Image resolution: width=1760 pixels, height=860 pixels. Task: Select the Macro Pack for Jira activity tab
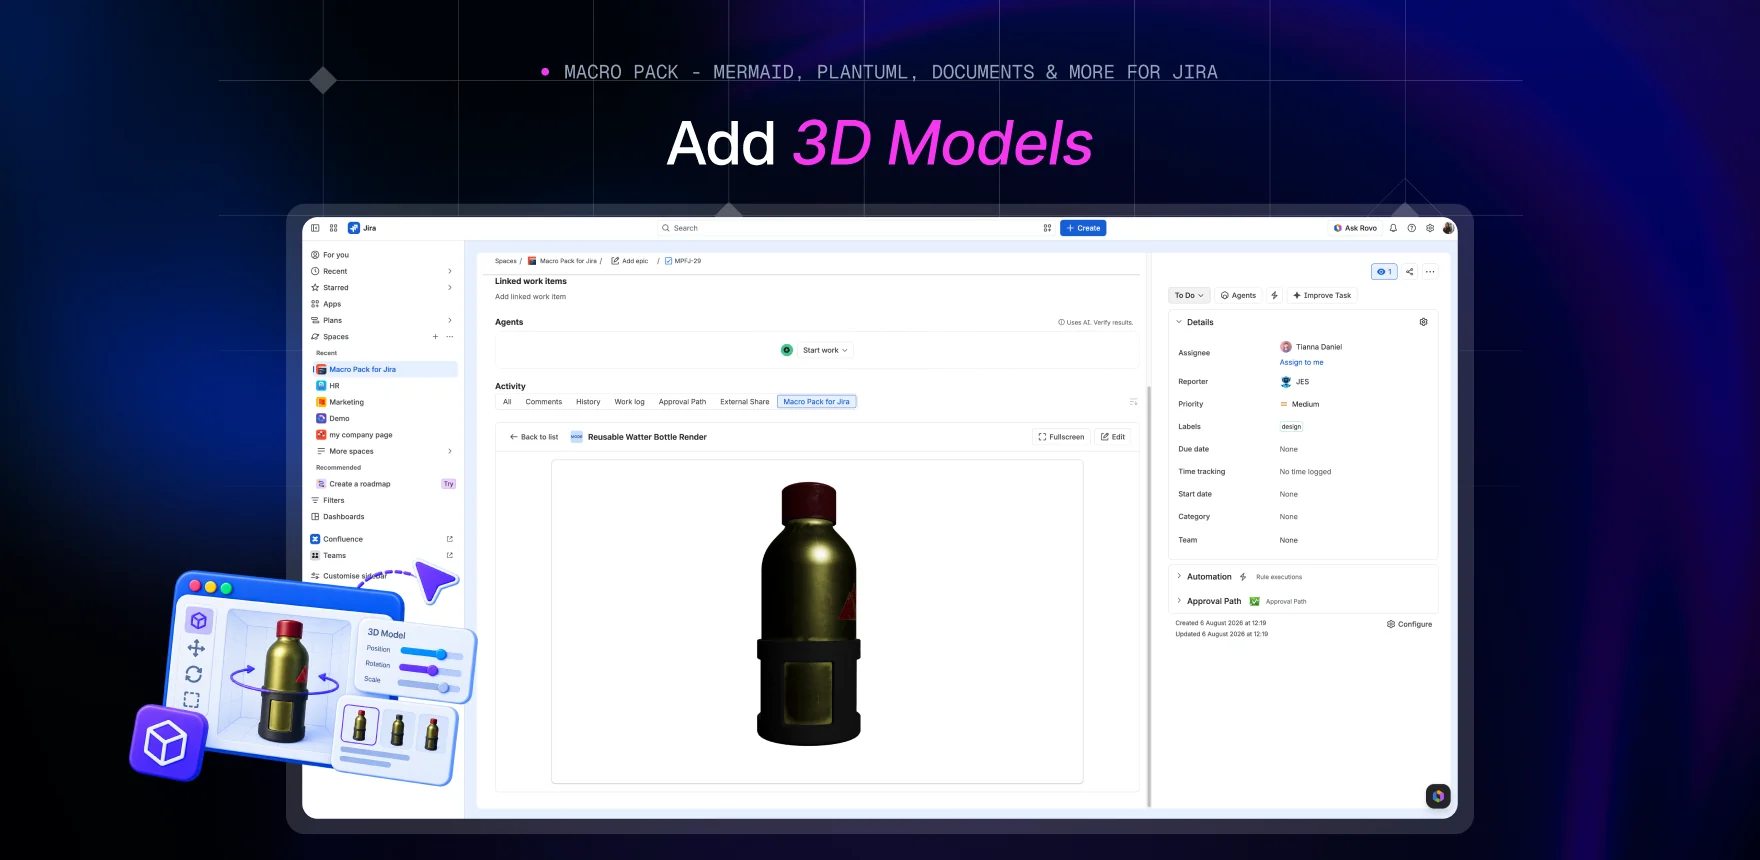pos(816,402)
